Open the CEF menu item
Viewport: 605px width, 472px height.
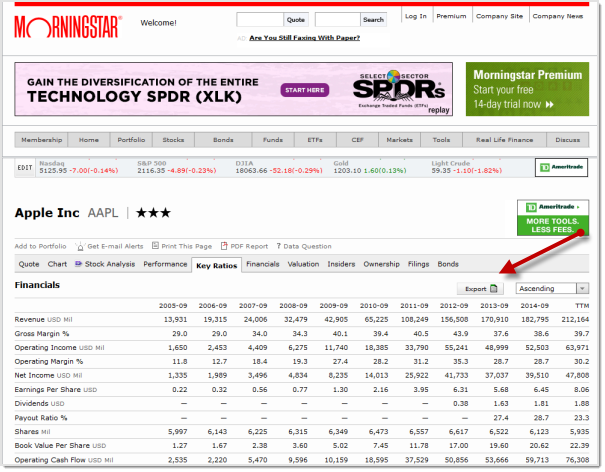357,140
